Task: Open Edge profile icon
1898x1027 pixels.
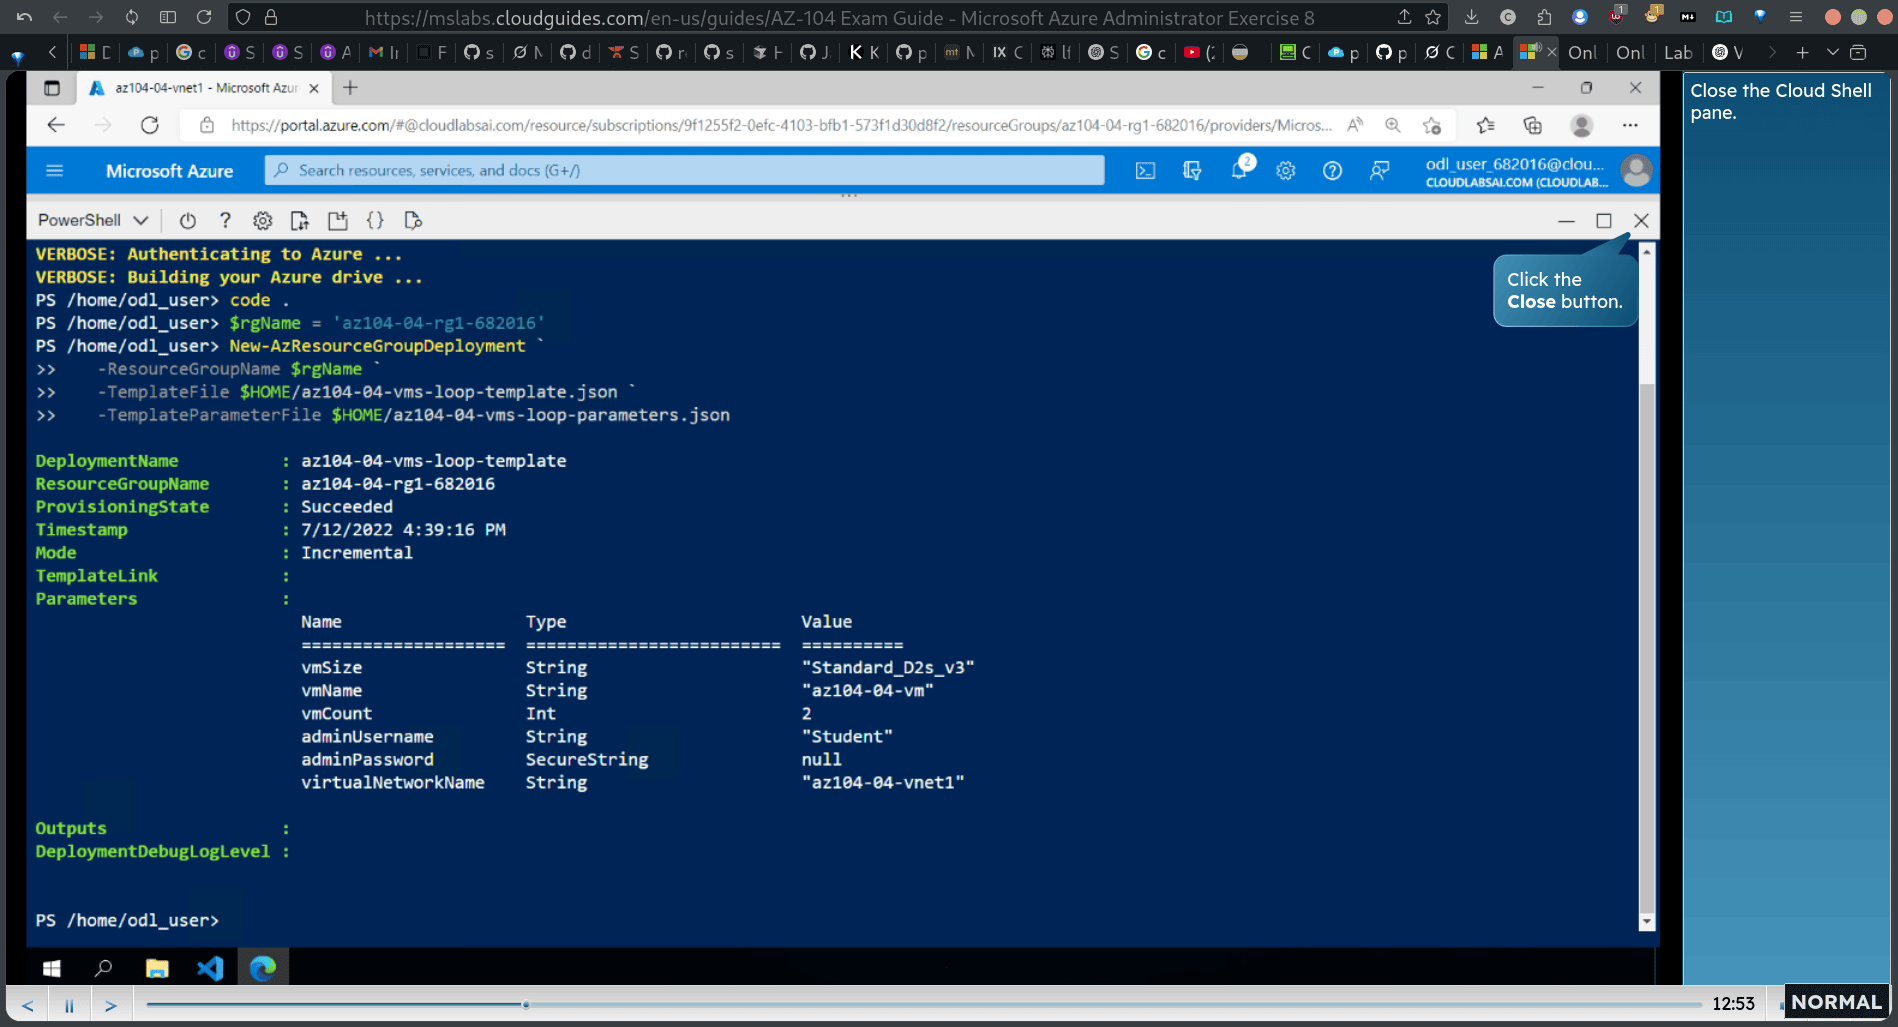Action: [1581, 125]
